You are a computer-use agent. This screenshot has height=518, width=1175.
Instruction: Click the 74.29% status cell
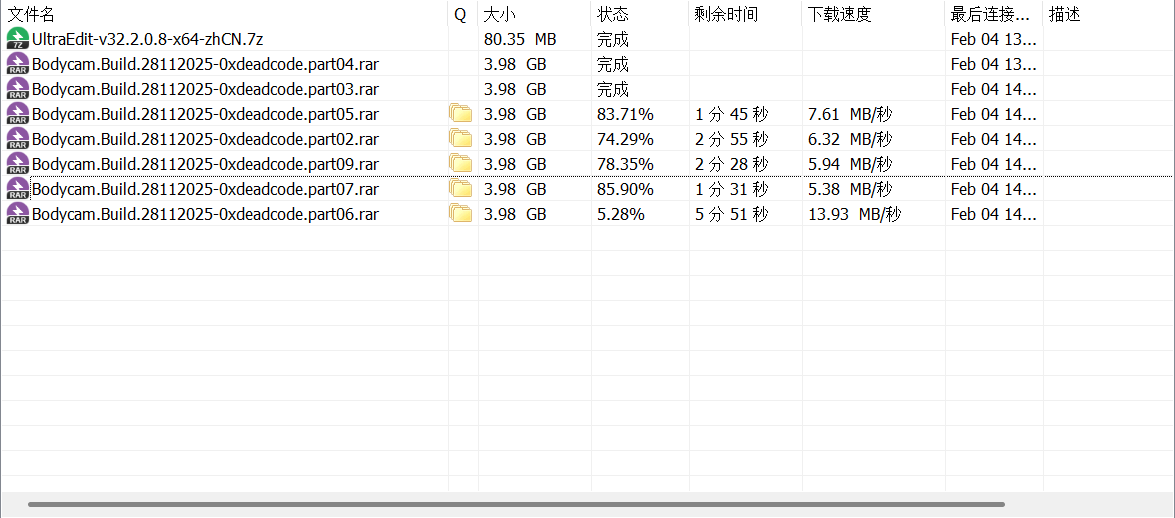point(626,139)
